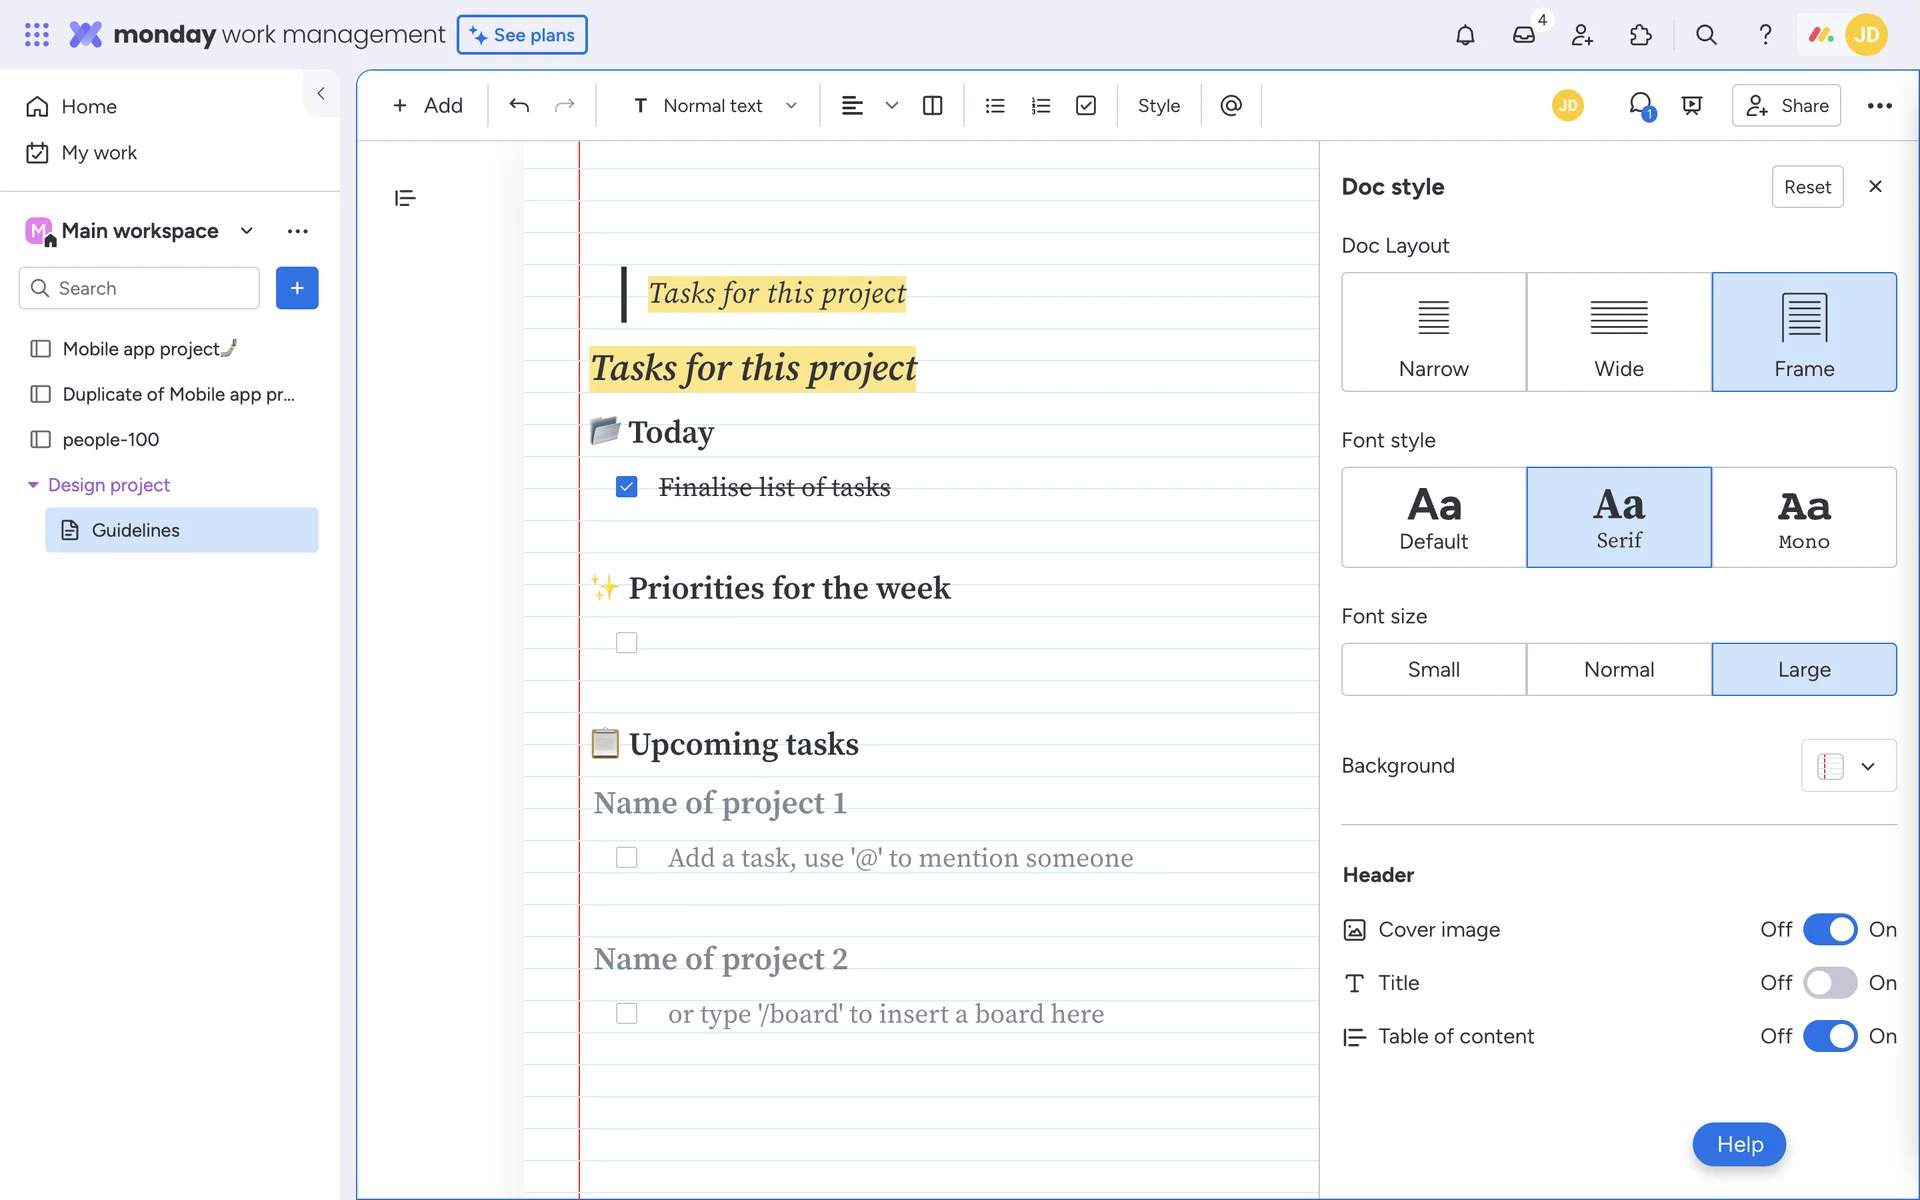Screen dimensions: 1920x1200
Task: Choose the Mono font style
Action: coord(1803,517)
